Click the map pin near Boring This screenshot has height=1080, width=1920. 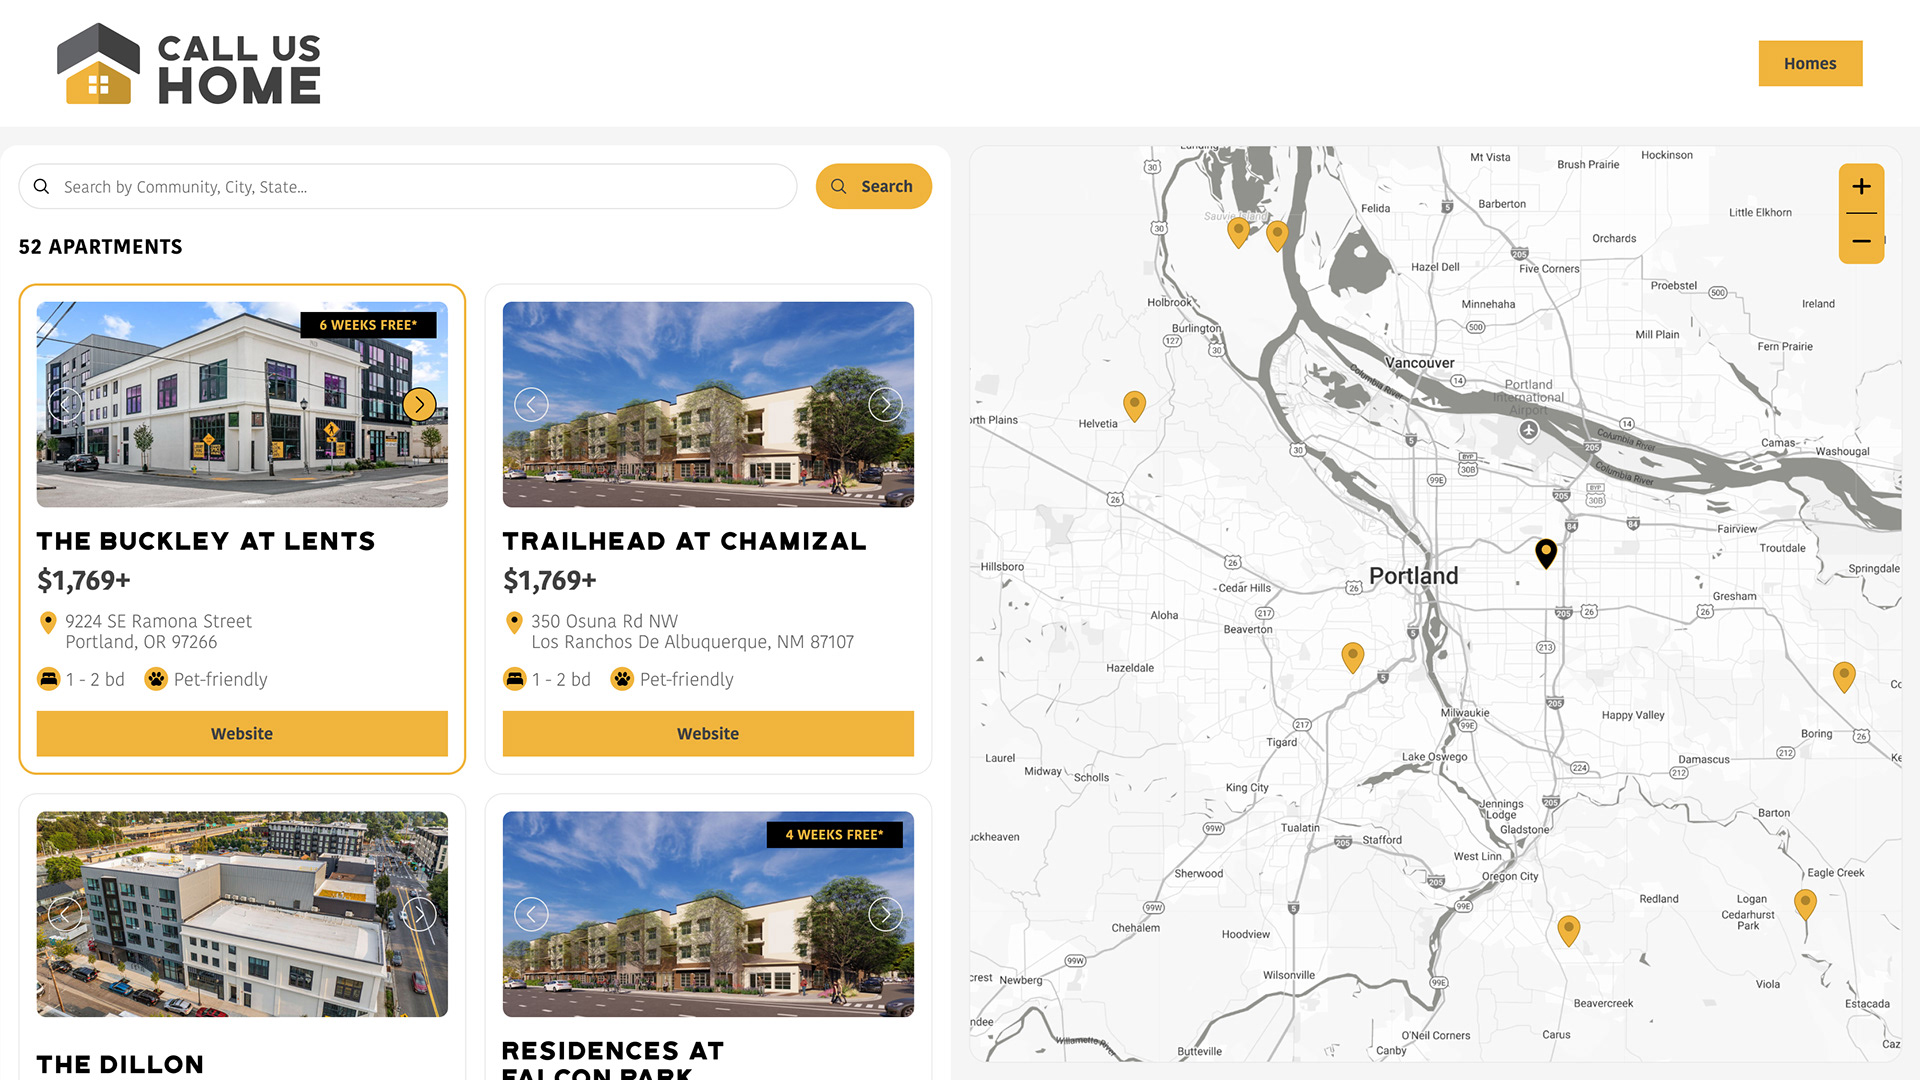(1844, 676)
